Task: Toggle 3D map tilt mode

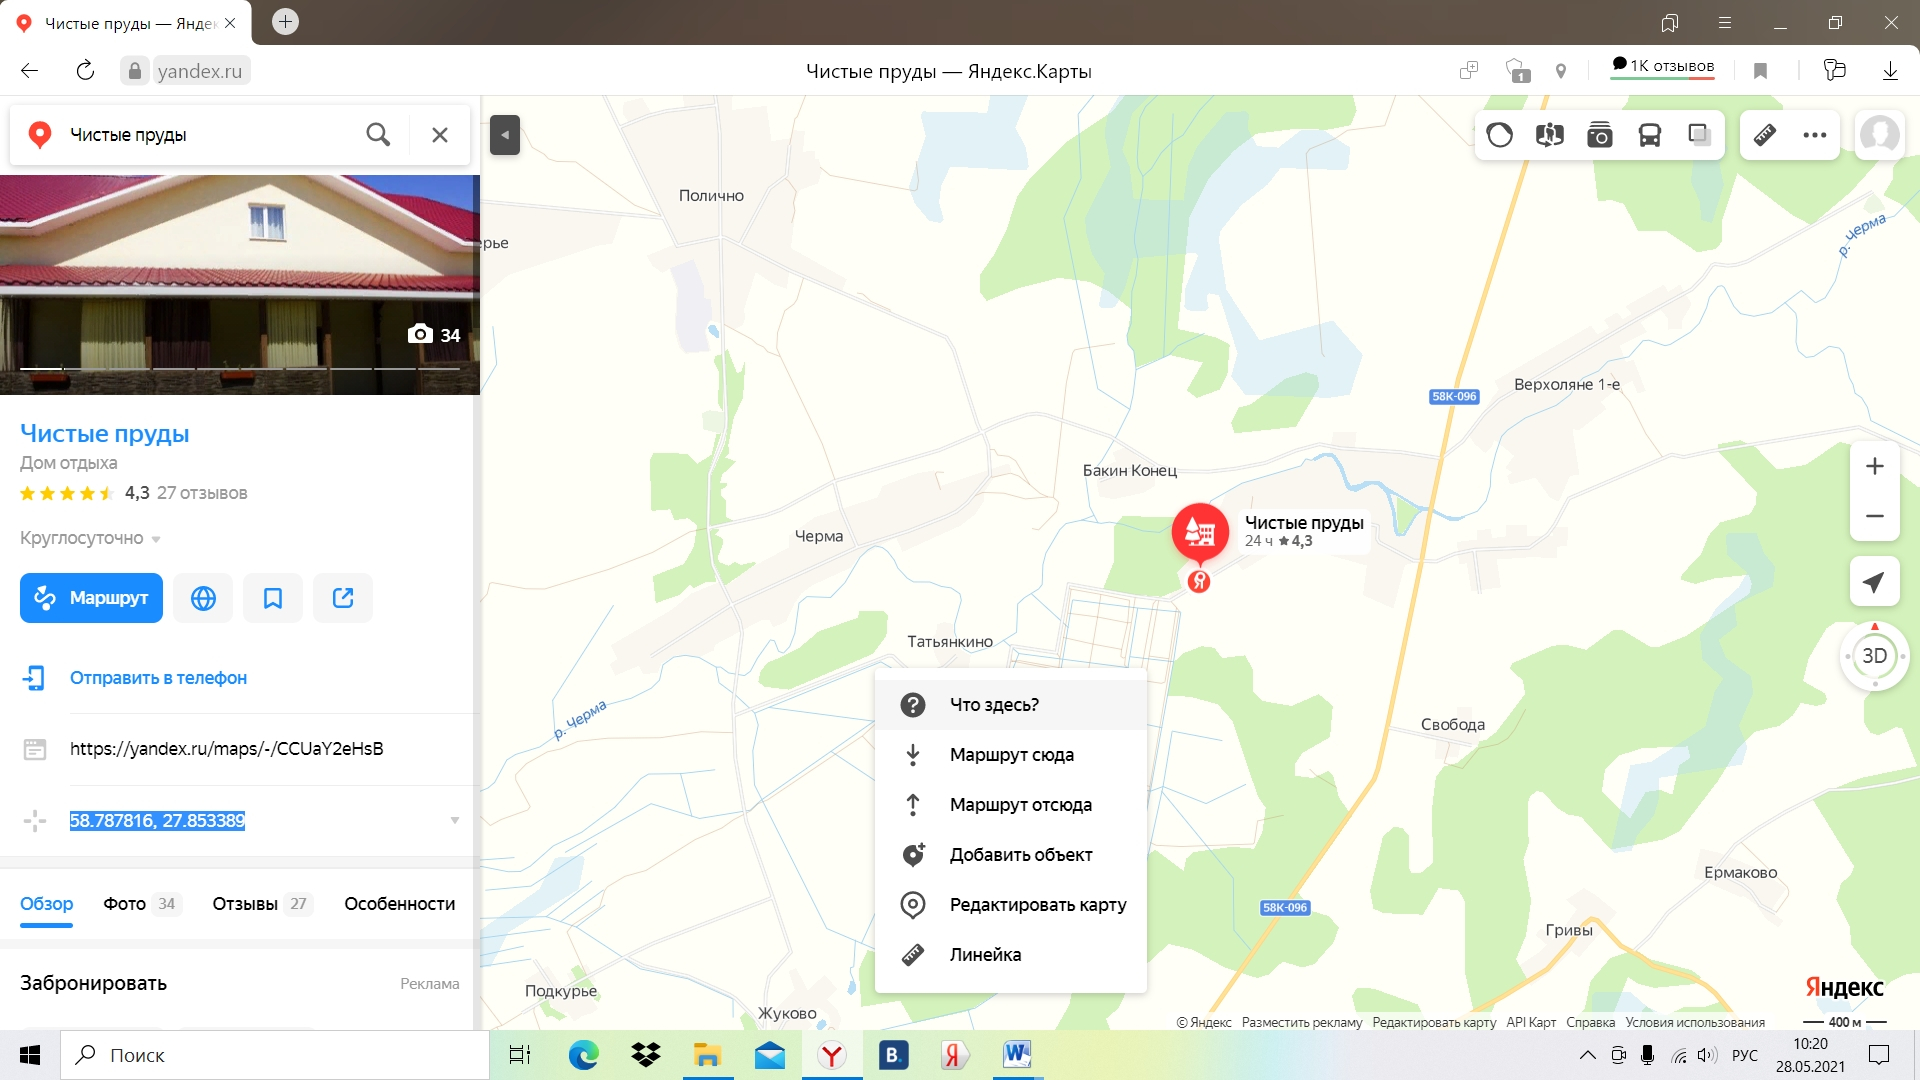Action: (x=1874, y=656)
